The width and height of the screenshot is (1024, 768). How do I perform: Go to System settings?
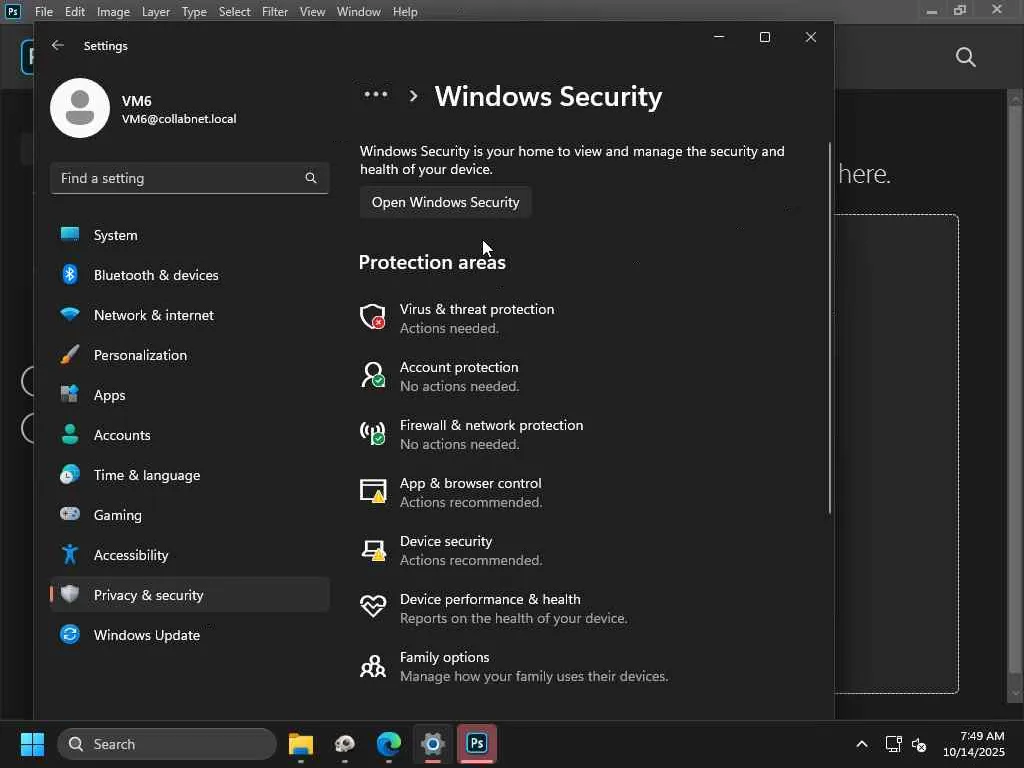(189, 234)
